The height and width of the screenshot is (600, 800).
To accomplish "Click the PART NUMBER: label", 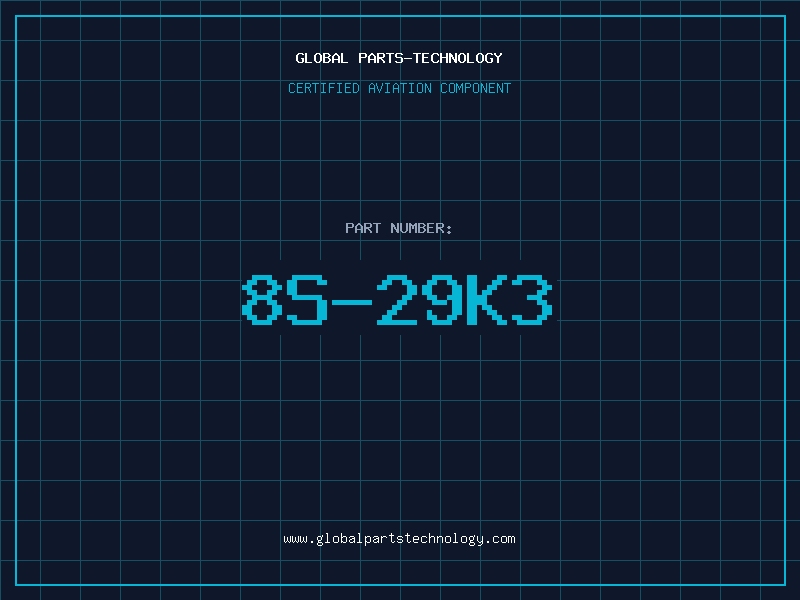I will click(x=399, y=228).
